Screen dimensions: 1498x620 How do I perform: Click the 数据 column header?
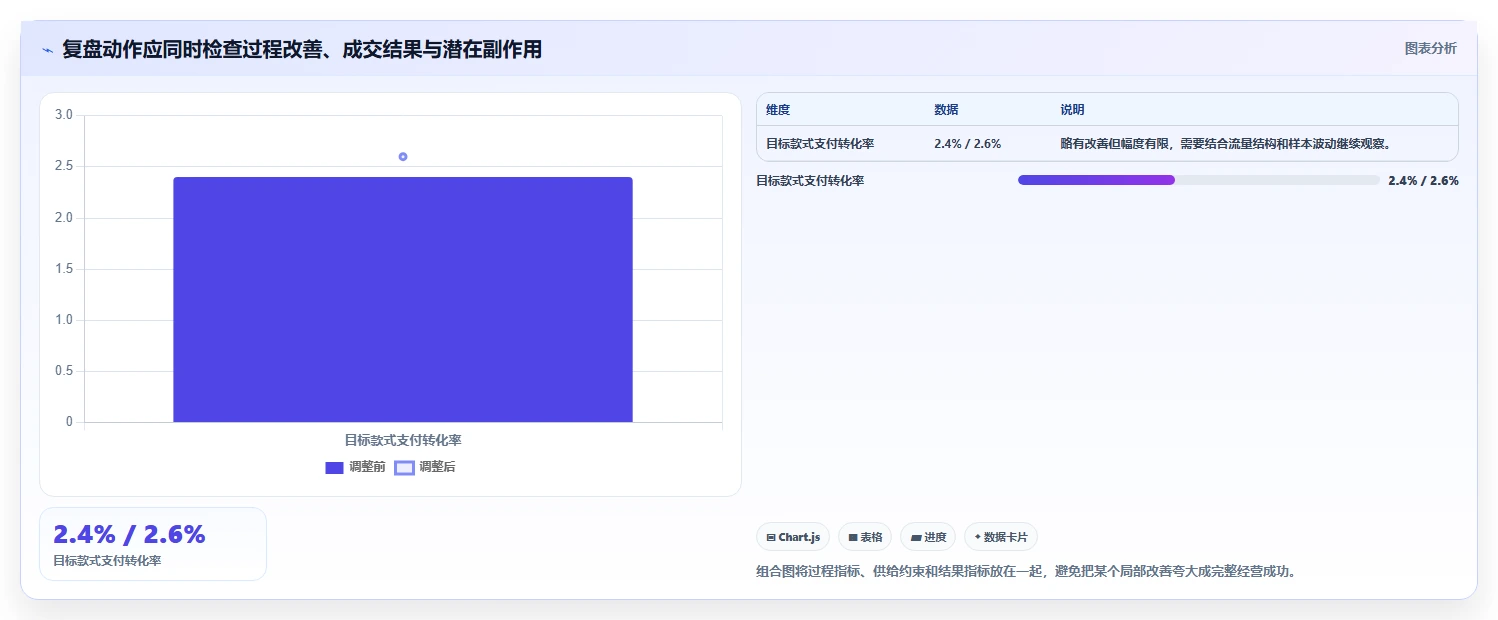946,110
